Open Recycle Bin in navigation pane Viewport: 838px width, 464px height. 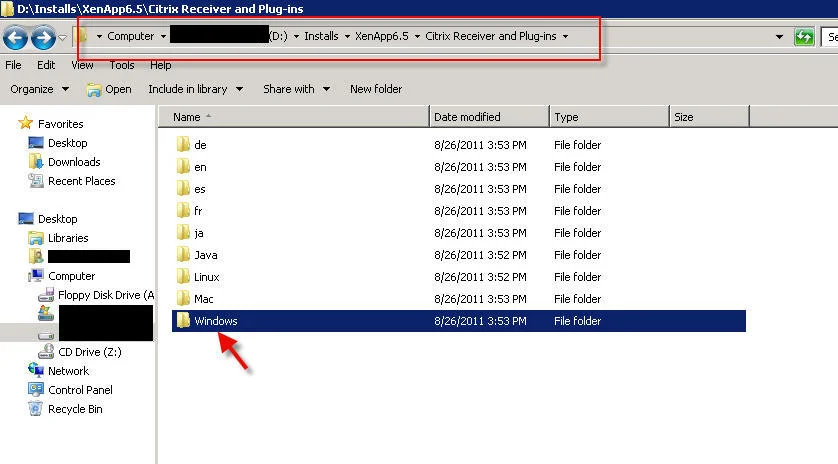click(x=75, y=409)
